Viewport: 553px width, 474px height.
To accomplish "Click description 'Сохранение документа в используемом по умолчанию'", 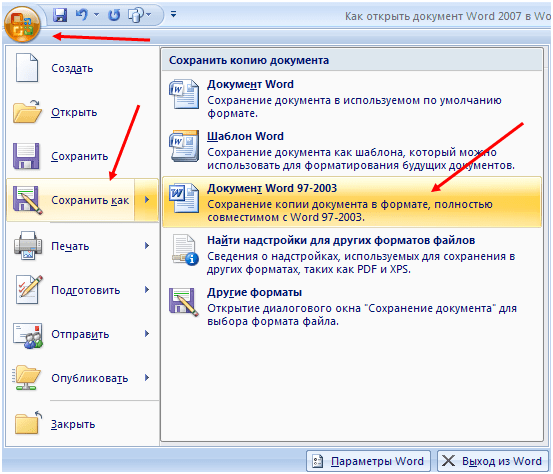I will (354, 101).
